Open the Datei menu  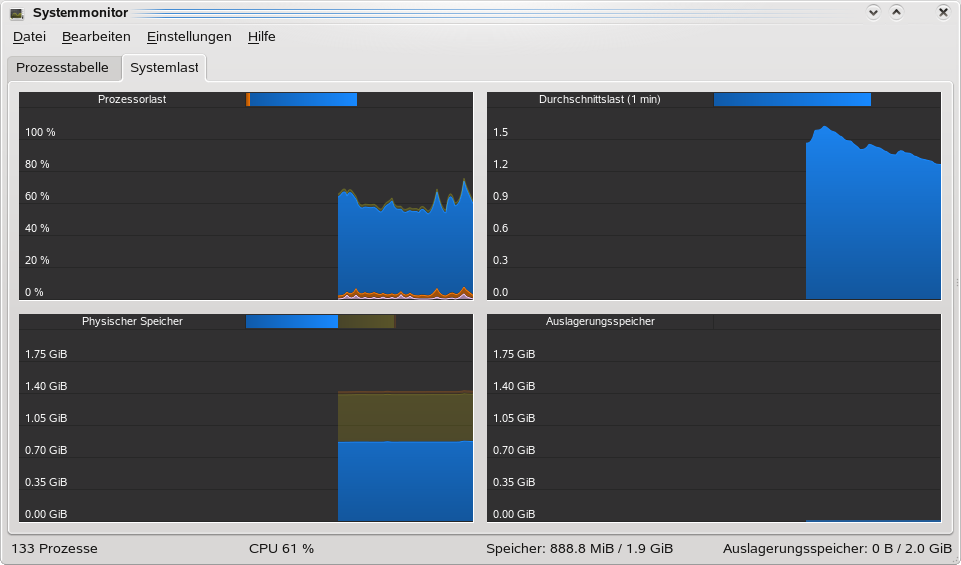[29, 37]
